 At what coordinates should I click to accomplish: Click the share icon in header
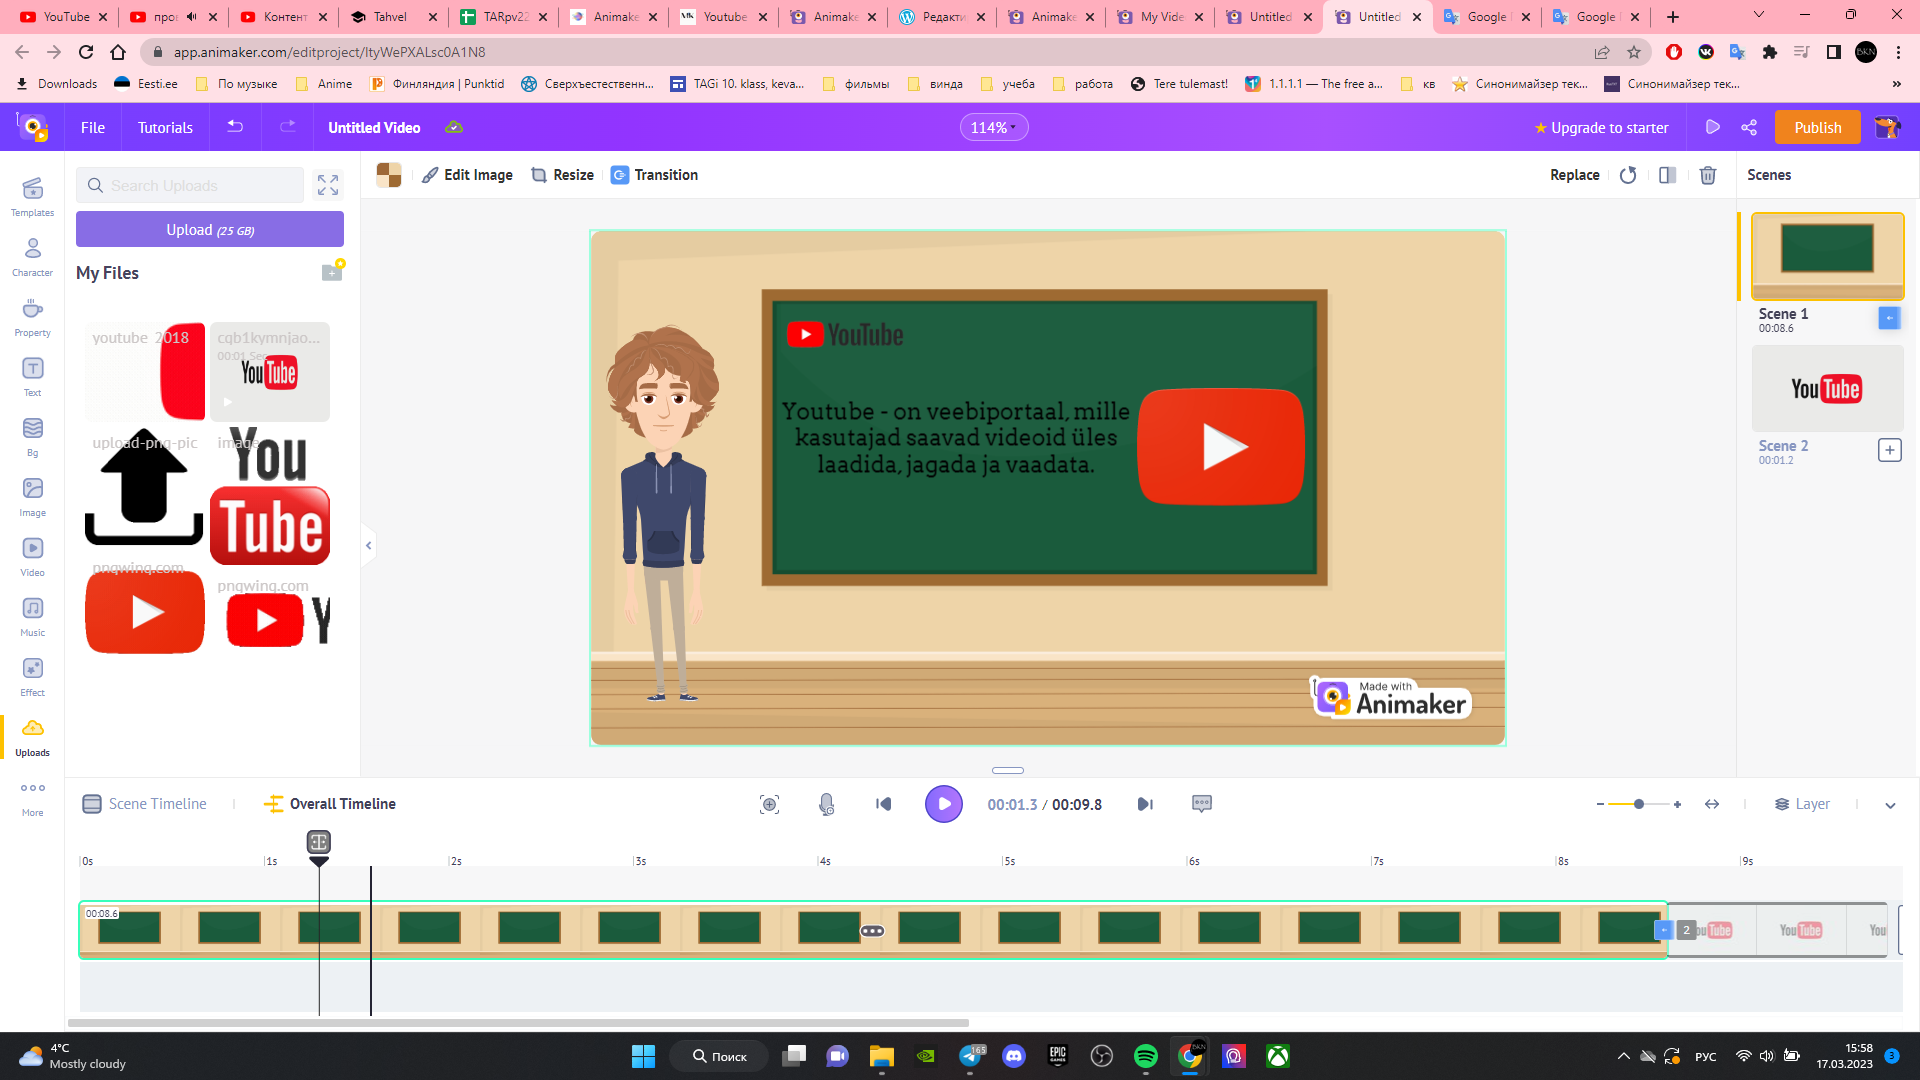1749,127
